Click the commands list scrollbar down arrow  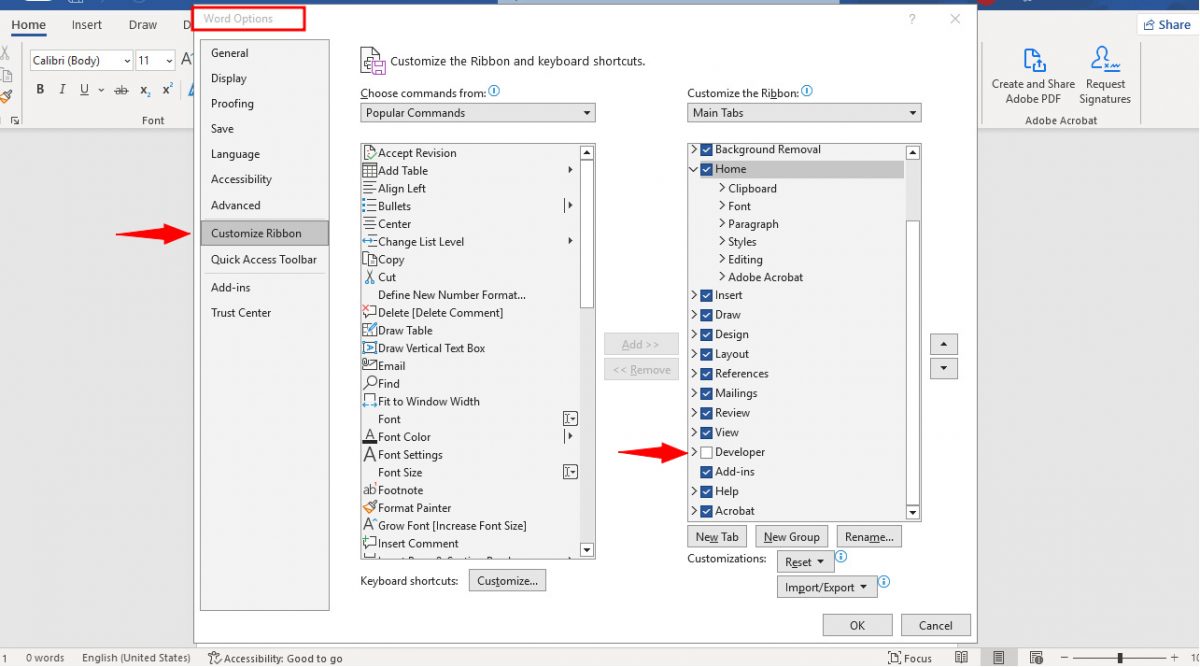(x=586, y=549)
